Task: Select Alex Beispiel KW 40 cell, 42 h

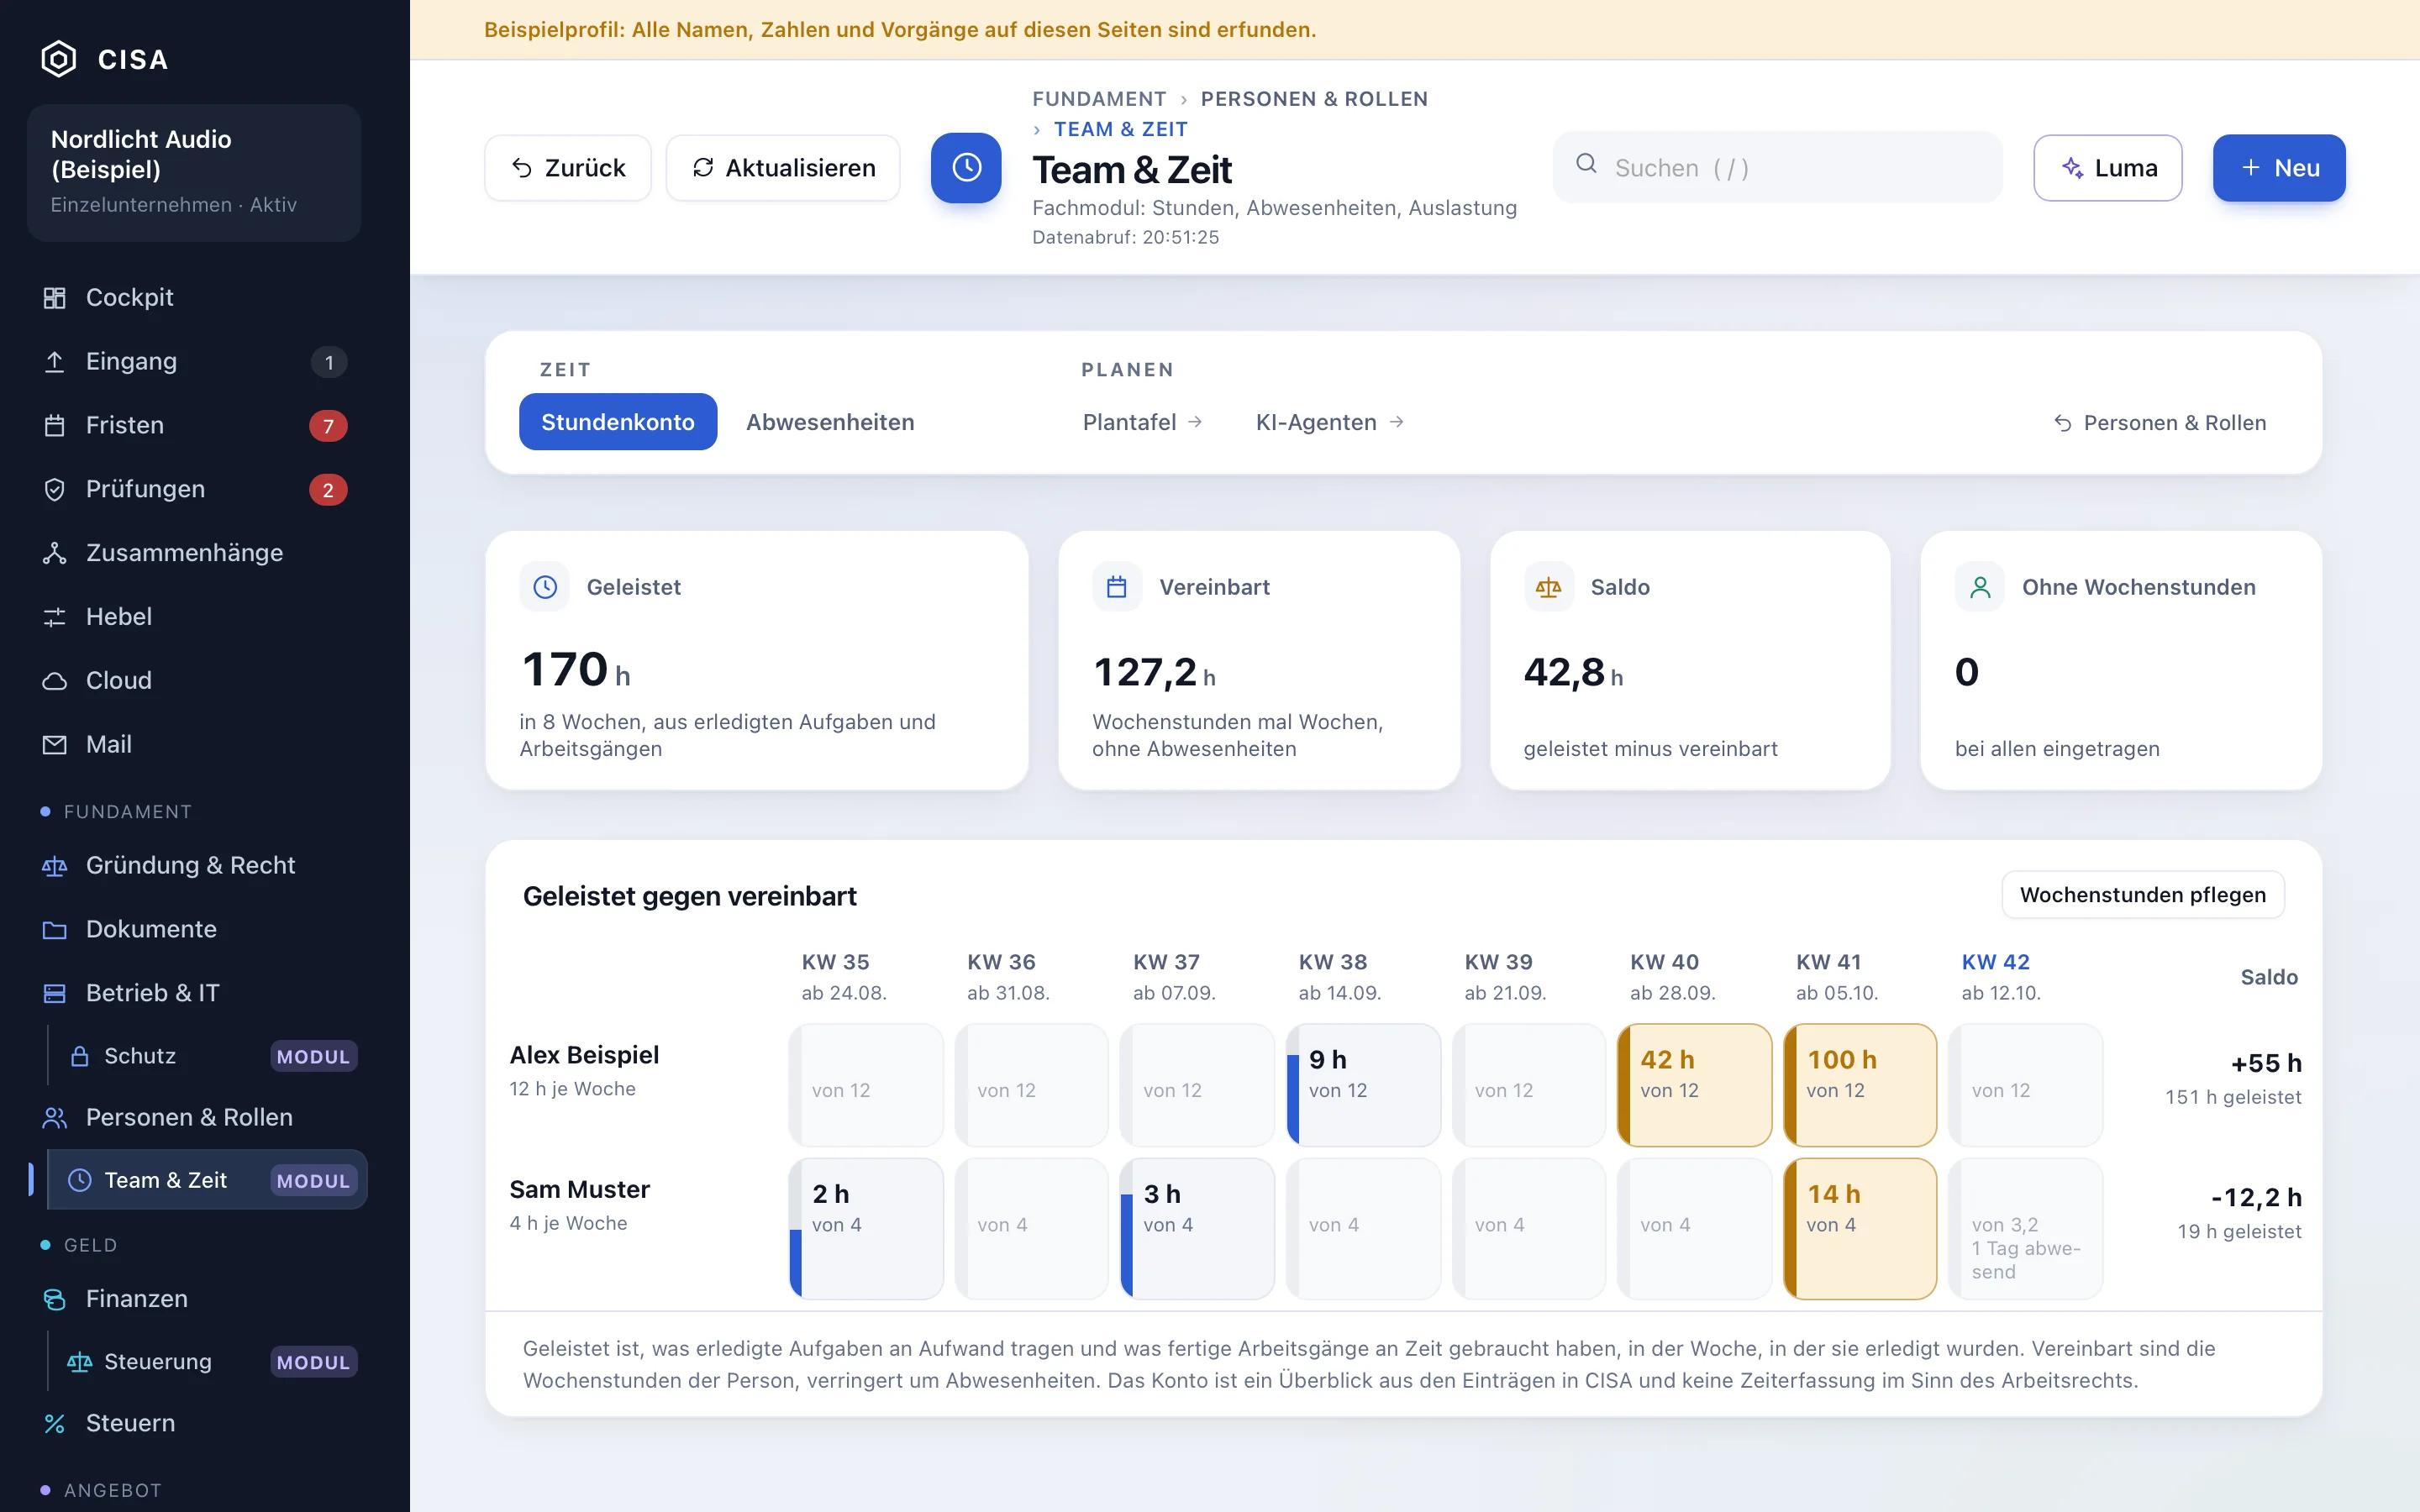Action: [x=1694, y=1085]
